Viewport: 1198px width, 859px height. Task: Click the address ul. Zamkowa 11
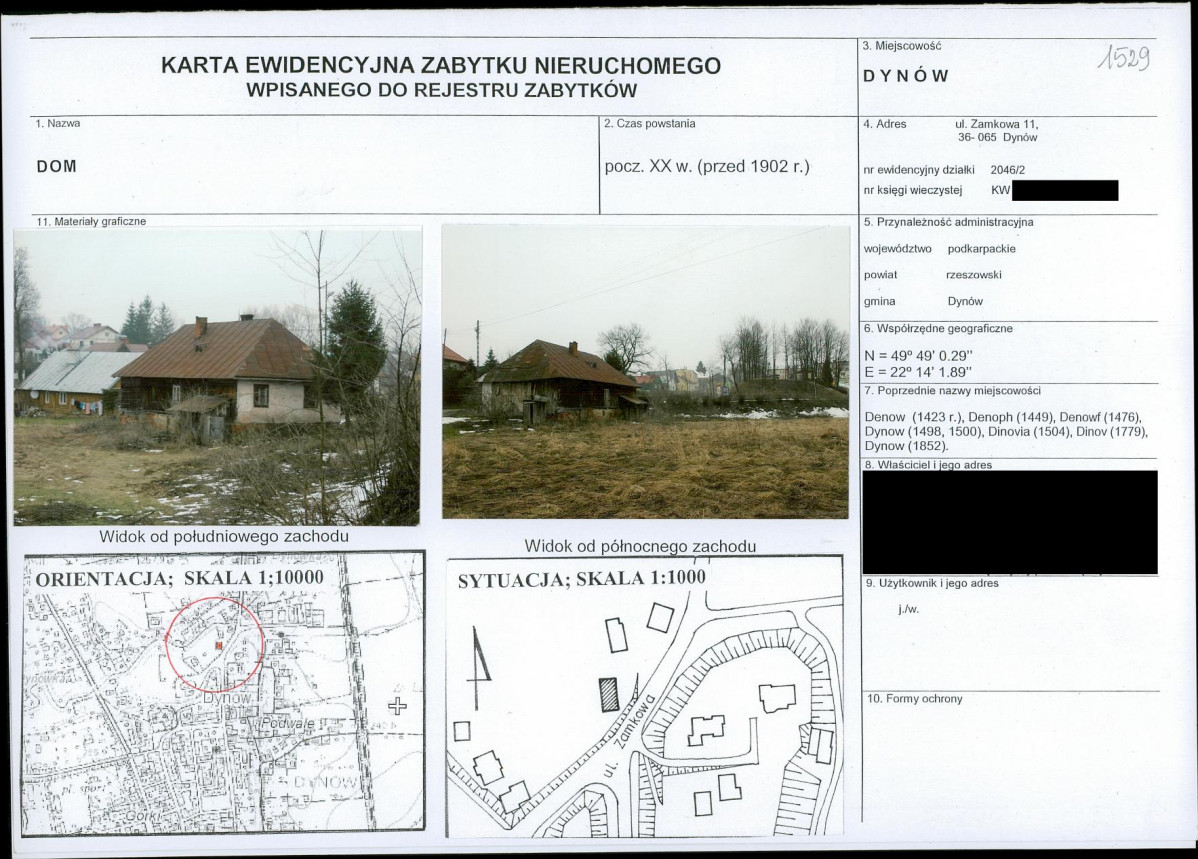[x=996, y=124]
